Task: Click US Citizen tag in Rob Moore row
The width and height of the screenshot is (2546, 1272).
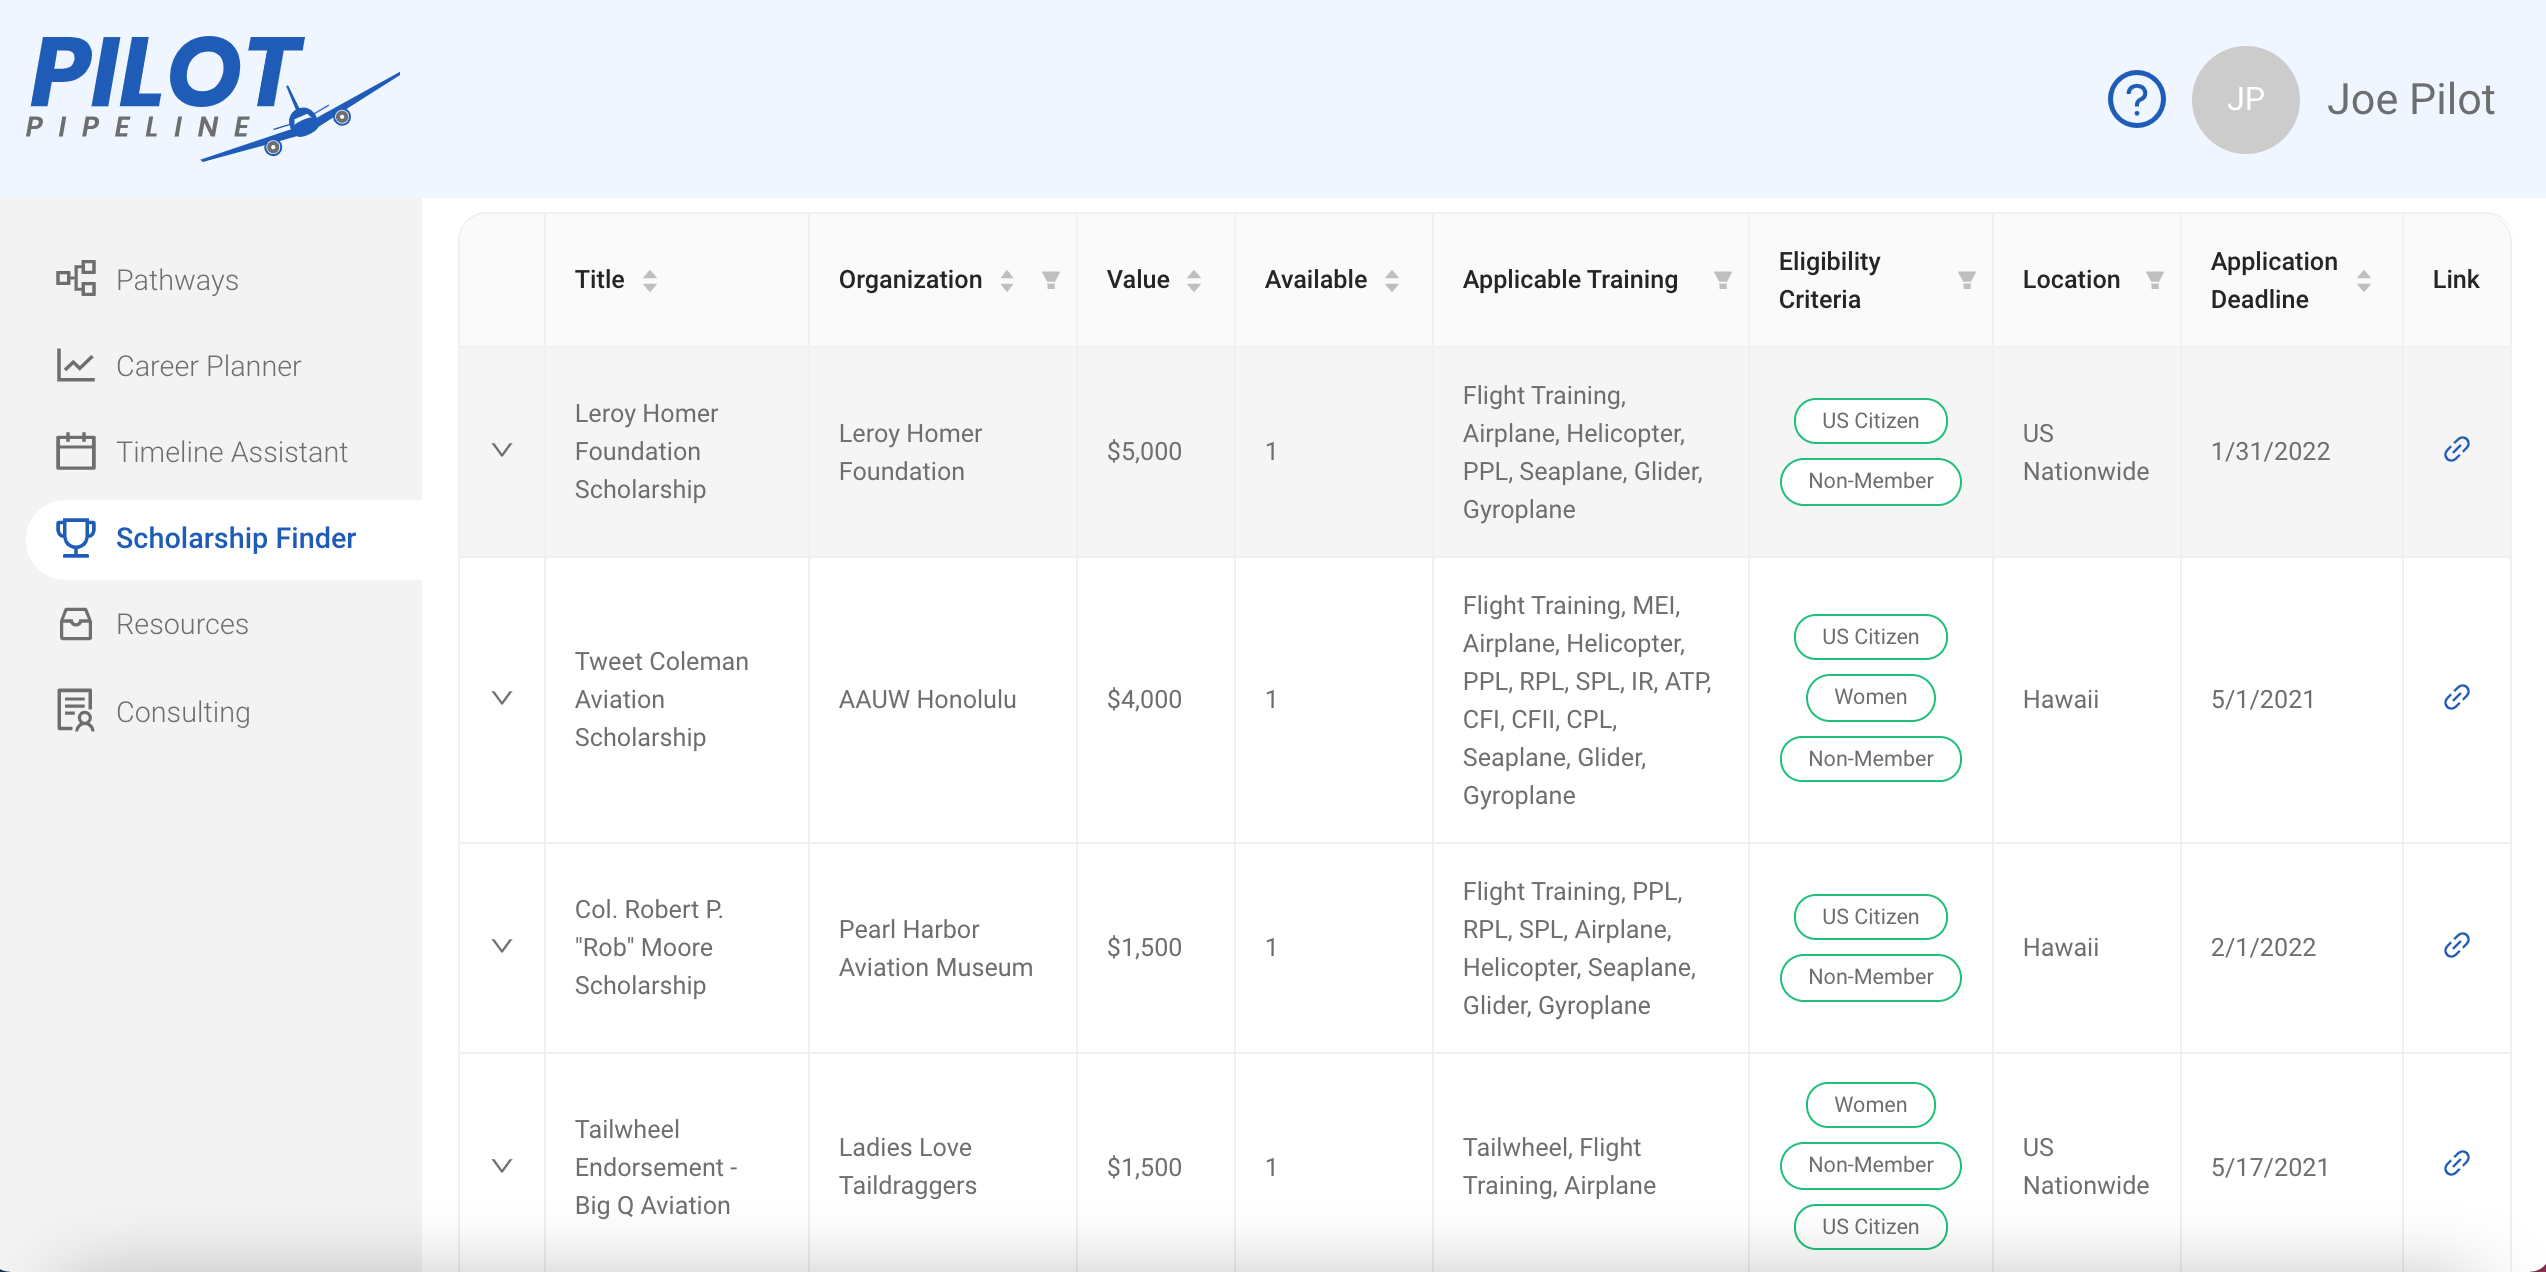Action: coord(1870,917)
